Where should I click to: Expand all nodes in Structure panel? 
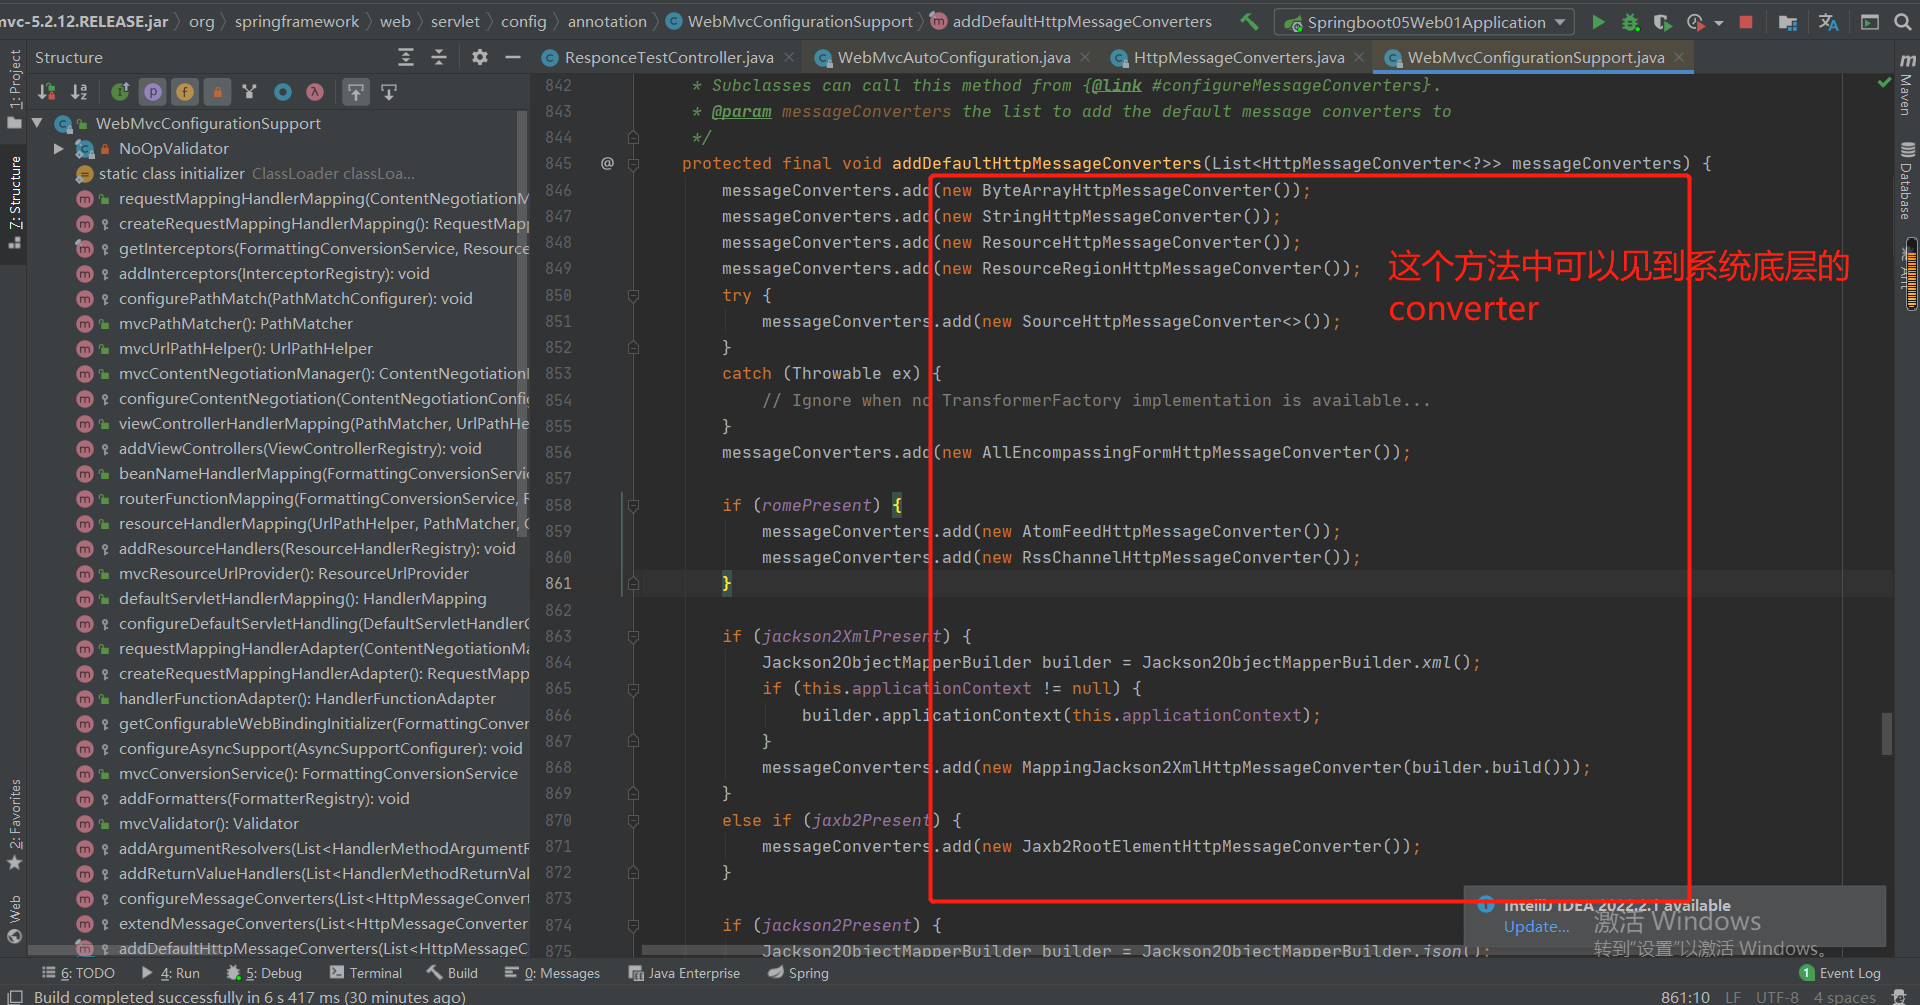point(405,57)
